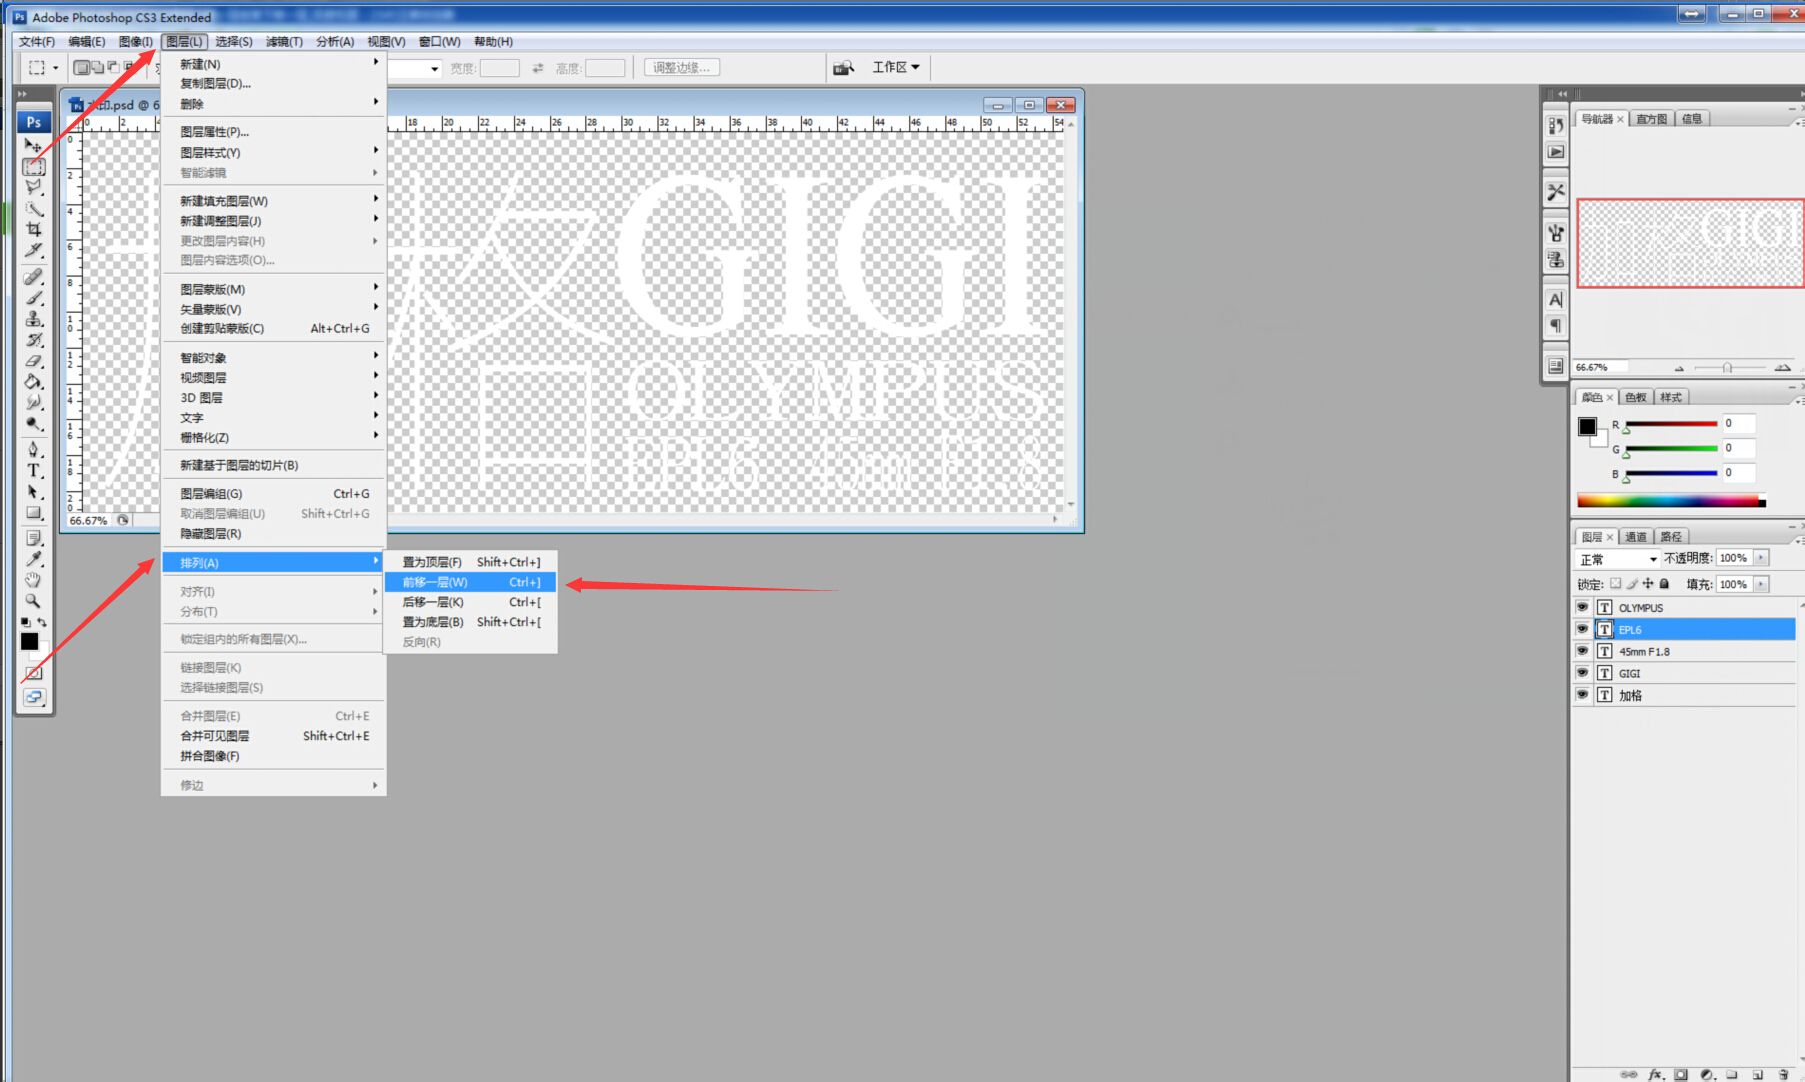Click the Ps logo atop toolbox
This screenshot has width=1805, height=1082.
tap(33, 121)
